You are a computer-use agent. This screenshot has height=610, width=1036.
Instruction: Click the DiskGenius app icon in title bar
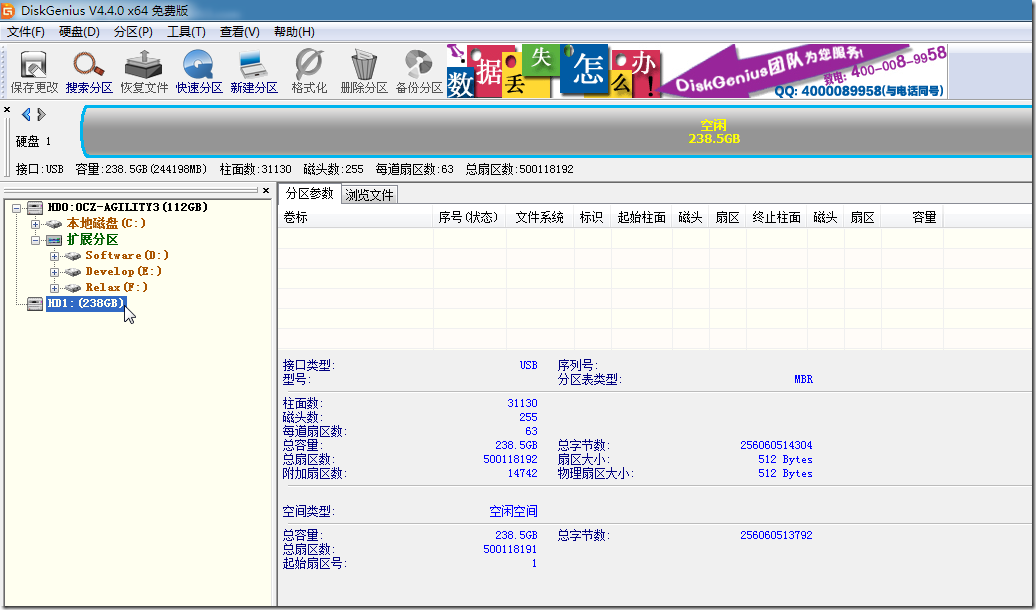click(x=9, y=11)
